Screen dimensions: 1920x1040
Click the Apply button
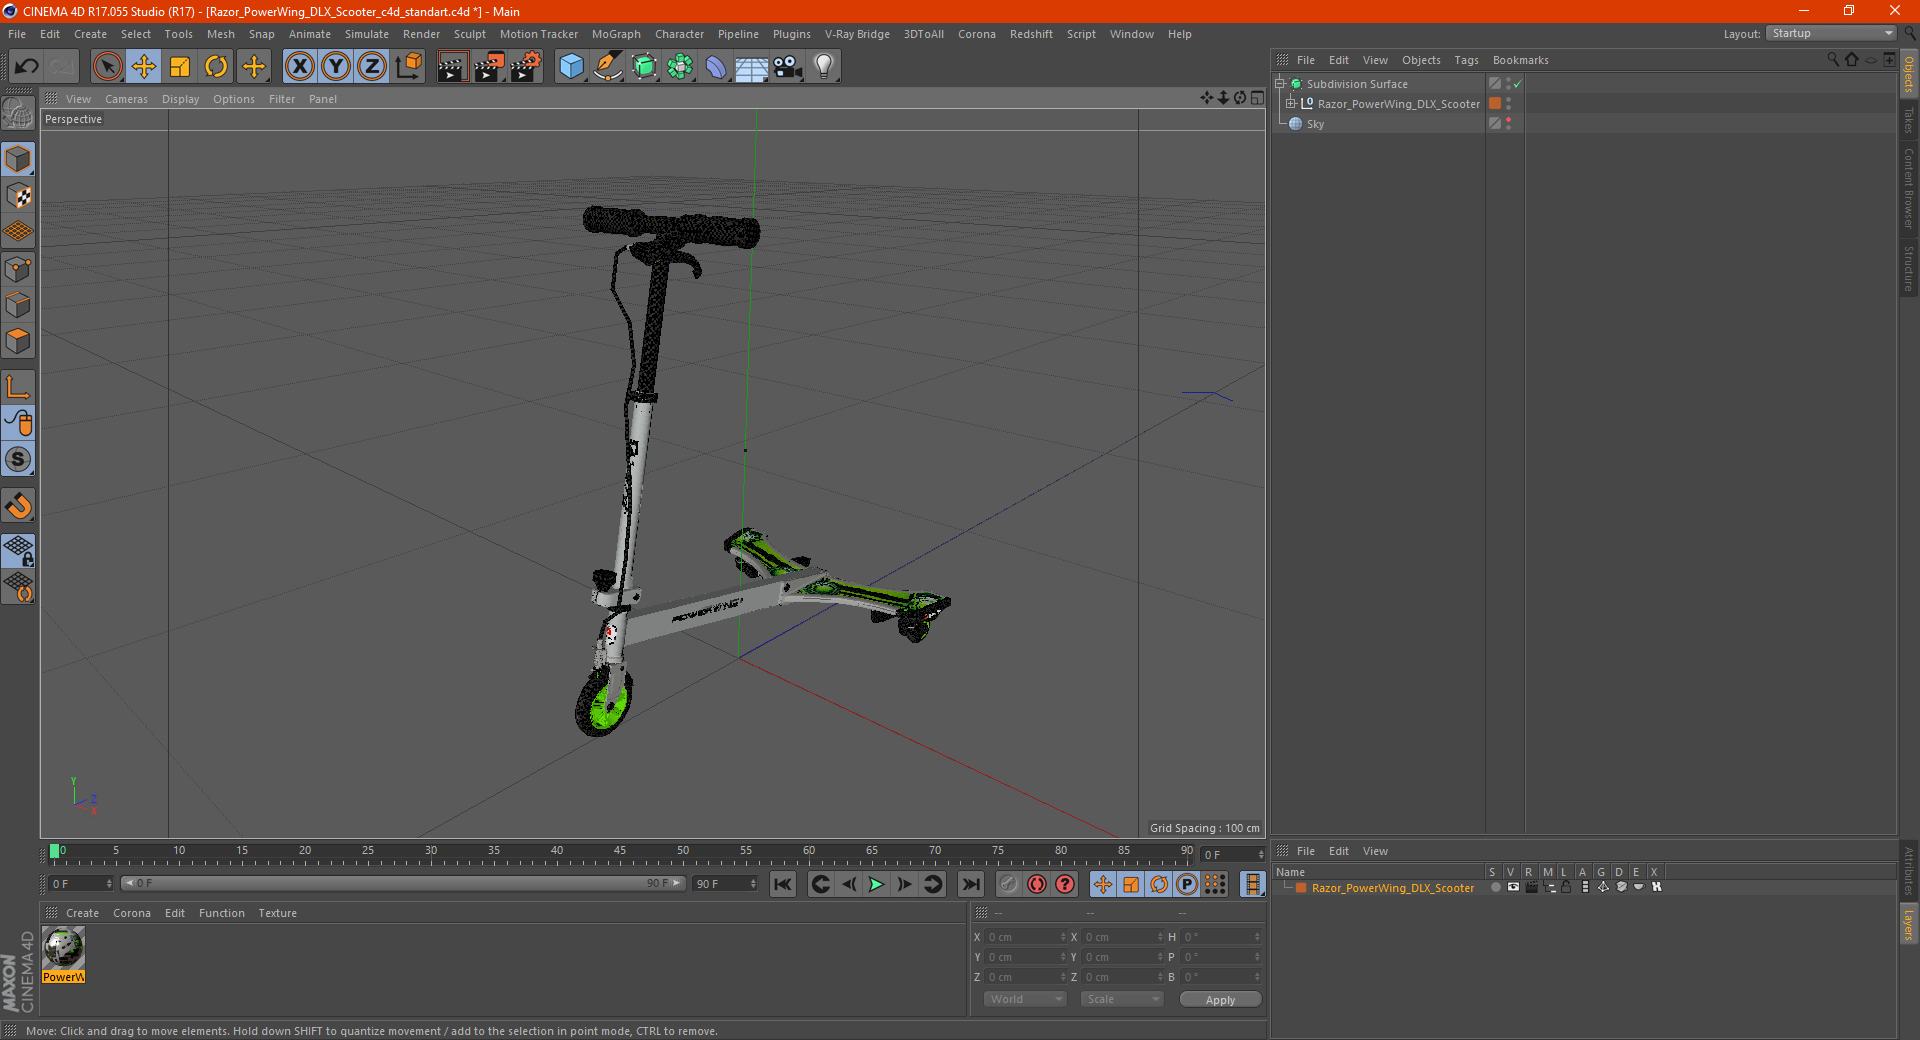[x=1220, y=1000]
